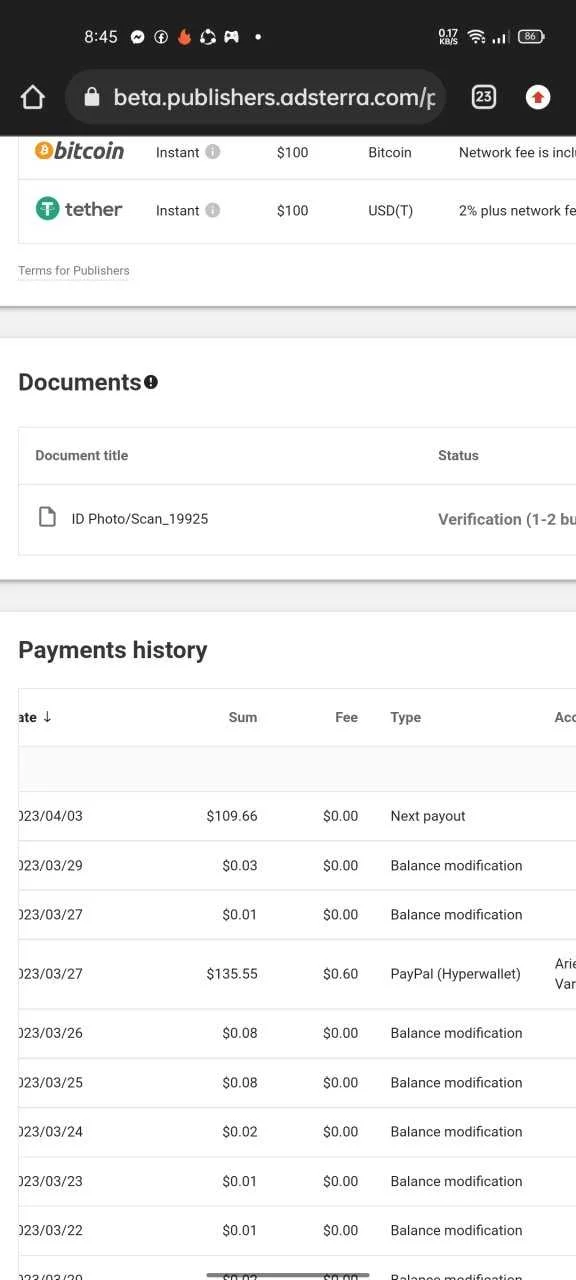This screenshot has width=576, height=1280.
Task: Click the Payments history heading
Action: [x=113, y=650]
